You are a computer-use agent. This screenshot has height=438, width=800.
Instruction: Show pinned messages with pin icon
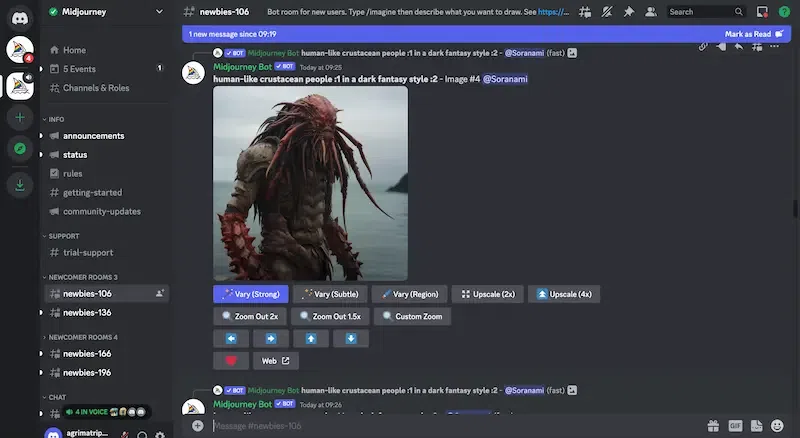[629, 12]
